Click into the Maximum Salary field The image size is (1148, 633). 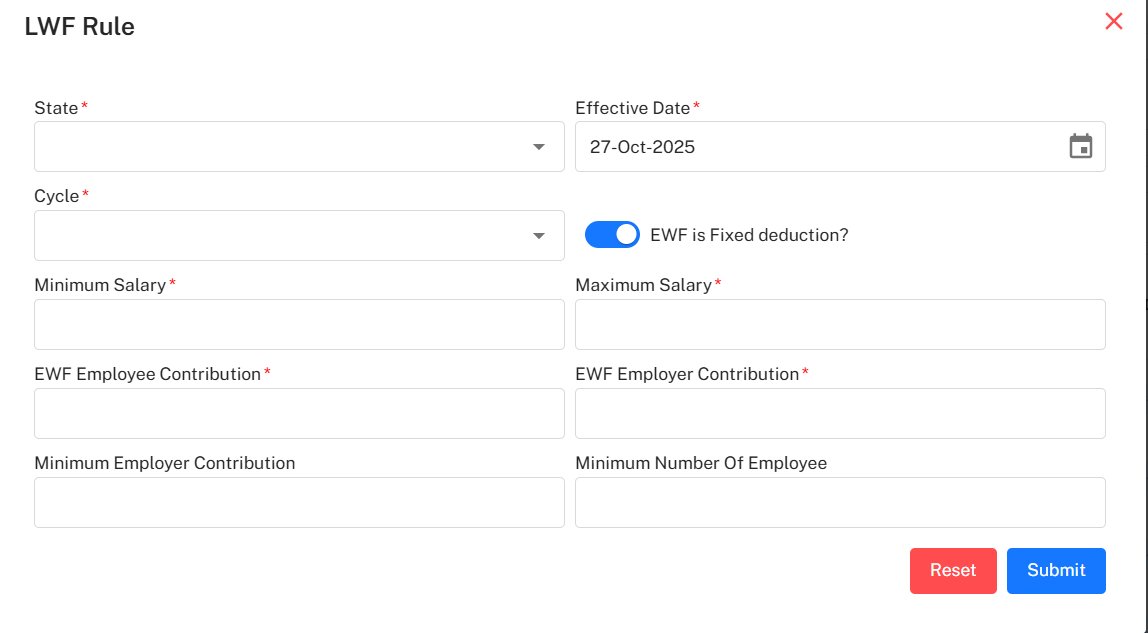tap(840, 325)
